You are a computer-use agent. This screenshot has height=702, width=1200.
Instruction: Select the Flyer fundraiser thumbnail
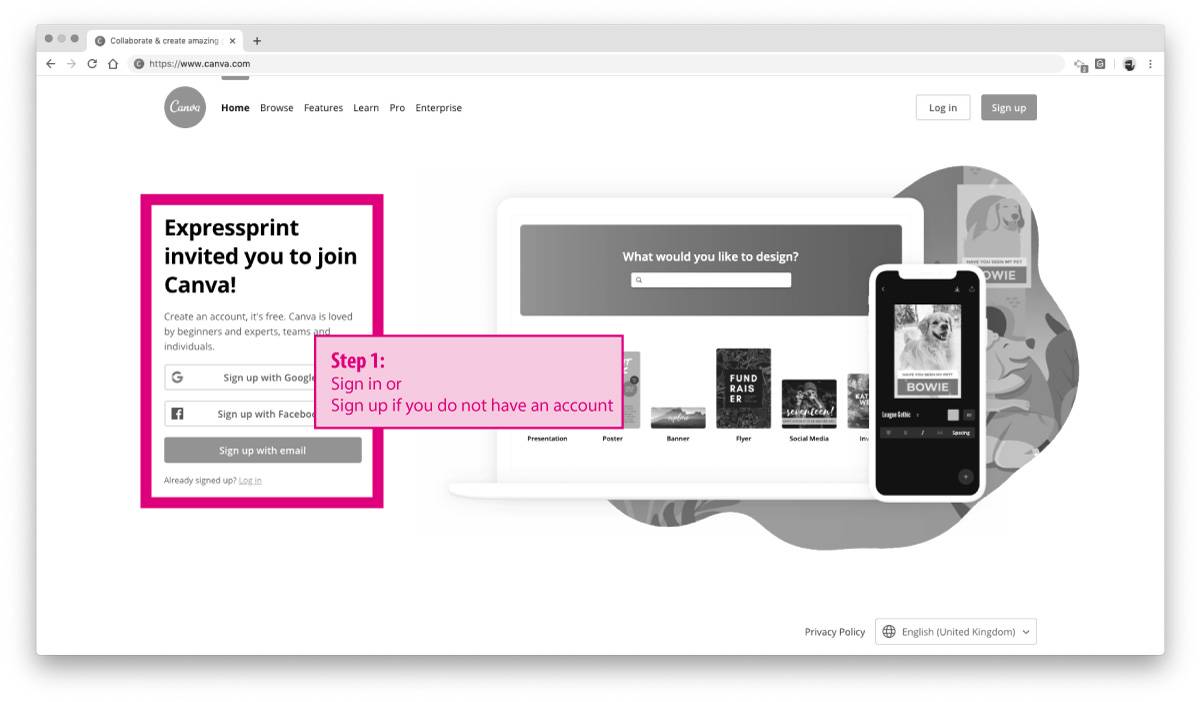[743, 388]
